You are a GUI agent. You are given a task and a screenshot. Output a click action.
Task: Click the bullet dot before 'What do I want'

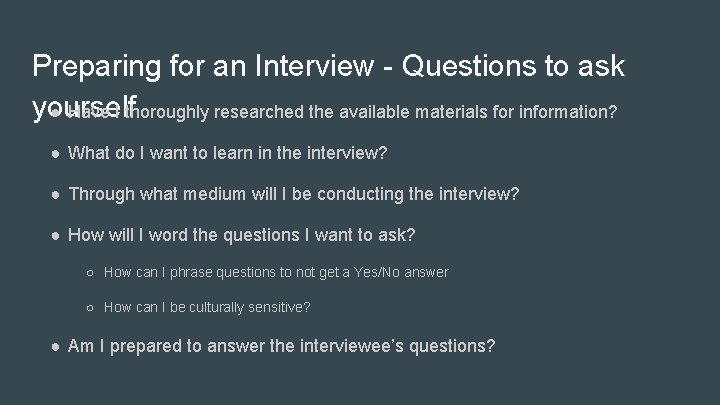[x=56, y=154]
